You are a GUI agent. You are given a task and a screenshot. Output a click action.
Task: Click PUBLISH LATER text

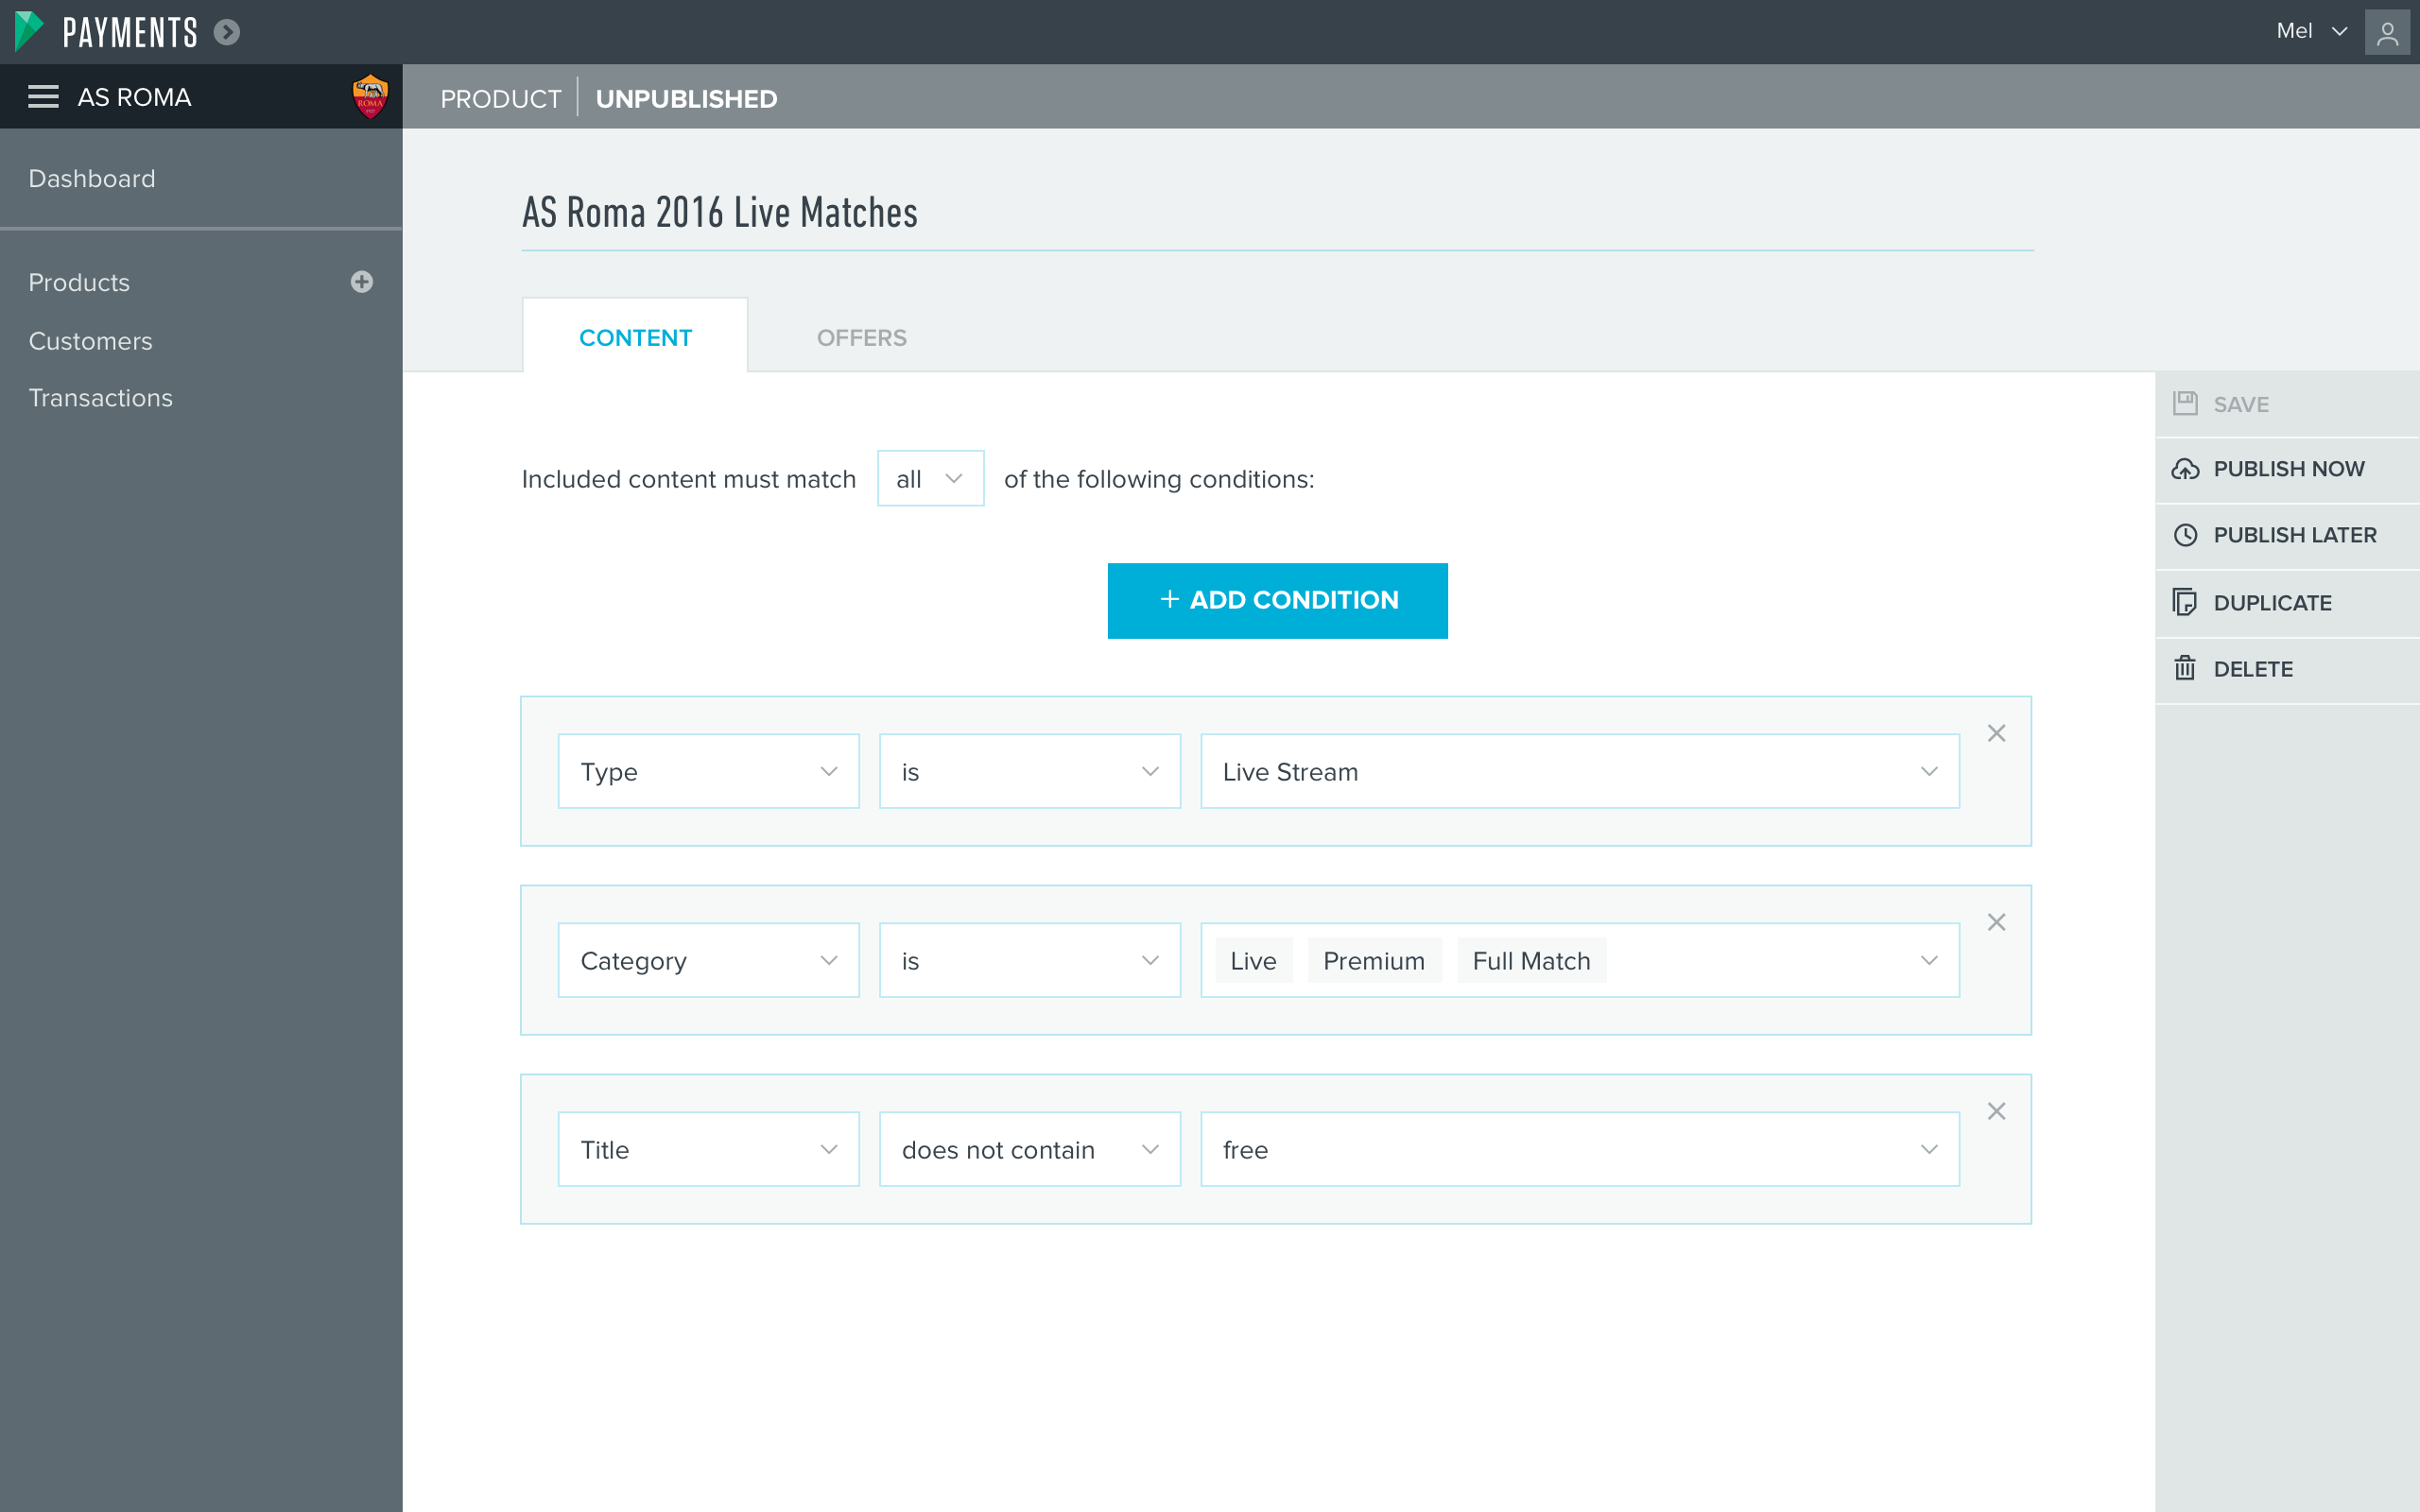[2294, 535]
